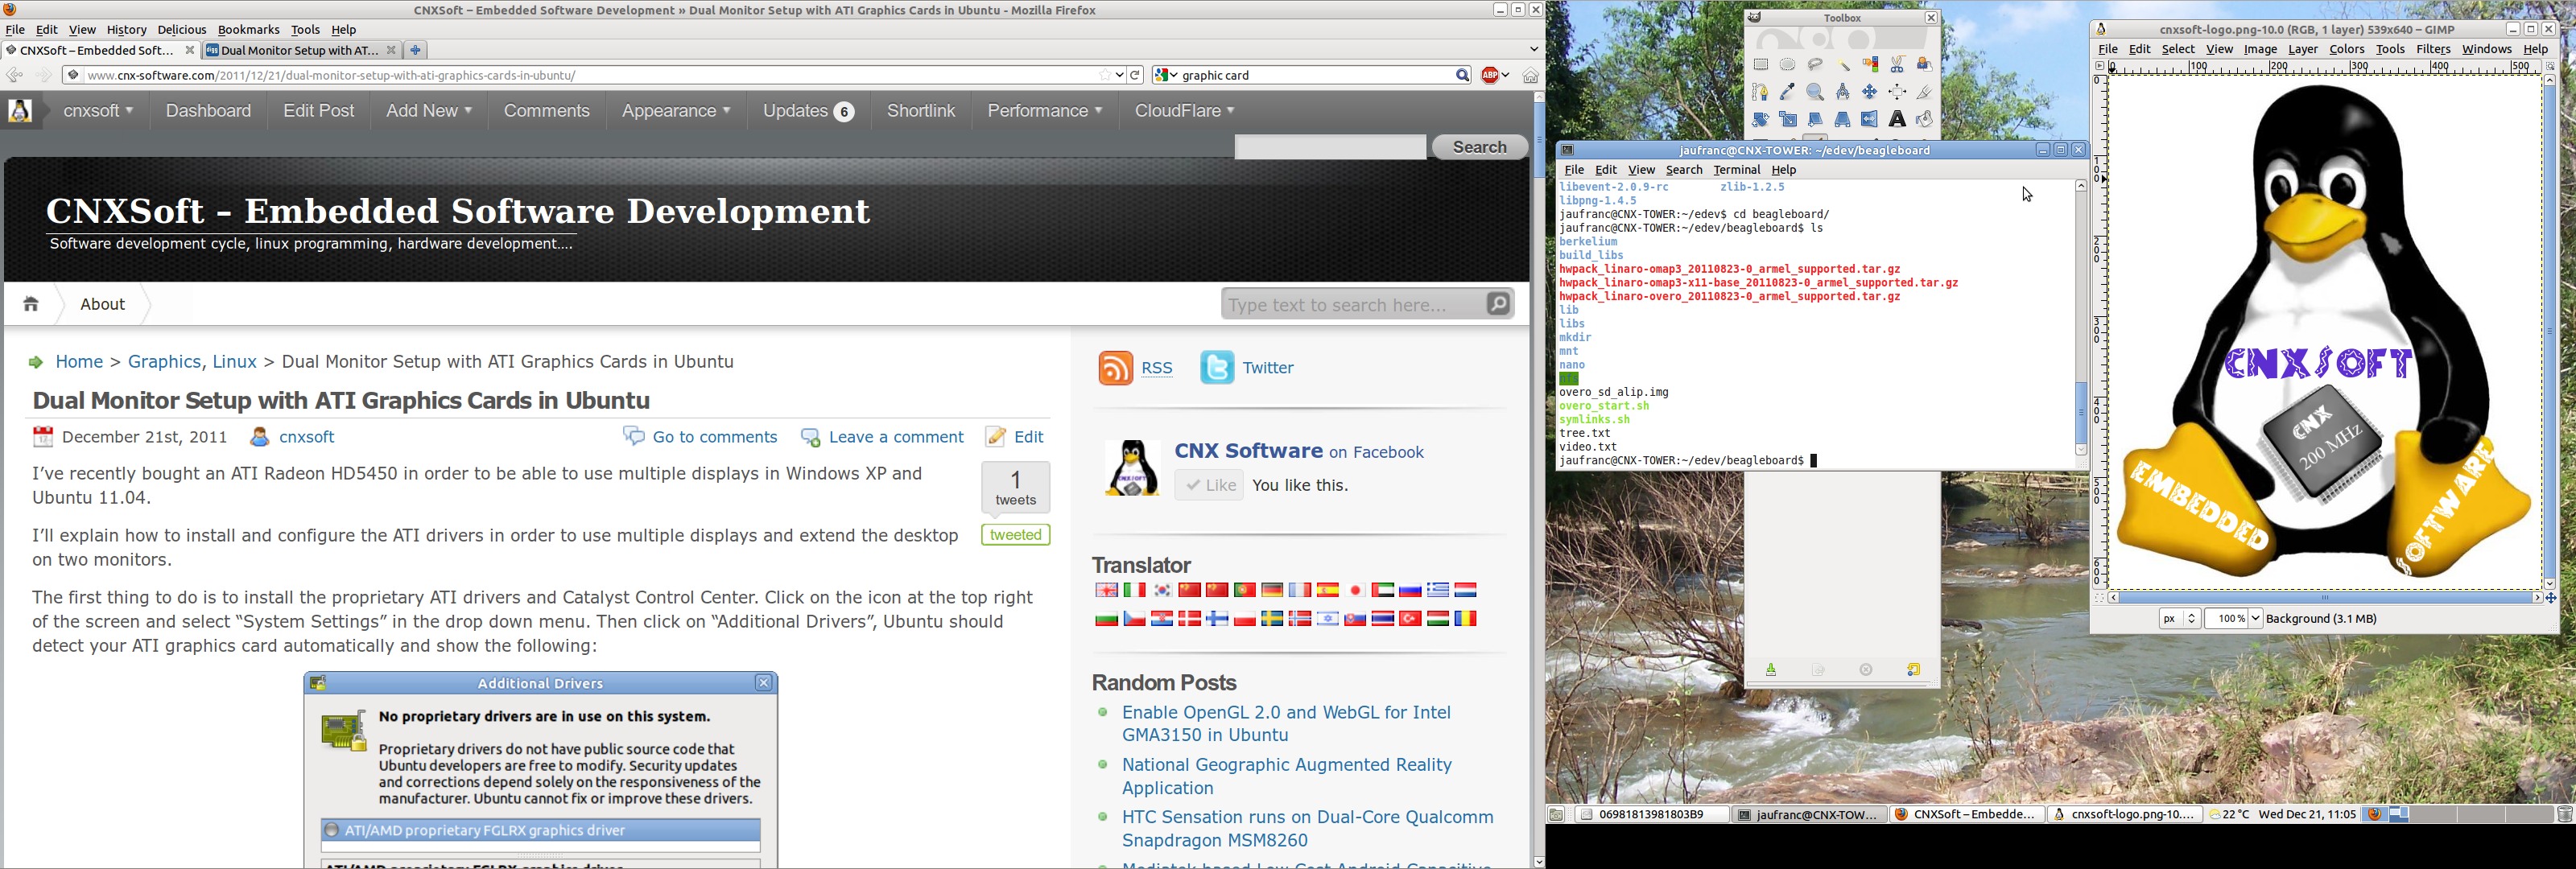Select the Scale tool in Toolbox

[x=1788, y=119]
